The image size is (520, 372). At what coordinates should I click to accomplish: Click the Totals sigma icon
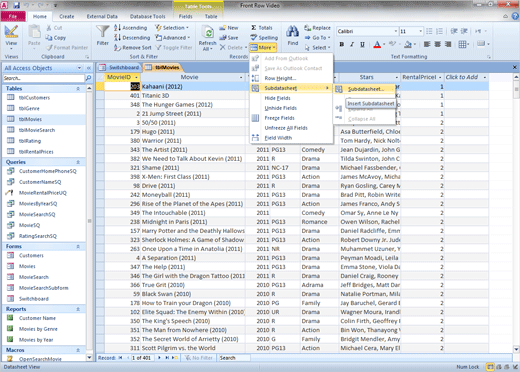point(254,28)
